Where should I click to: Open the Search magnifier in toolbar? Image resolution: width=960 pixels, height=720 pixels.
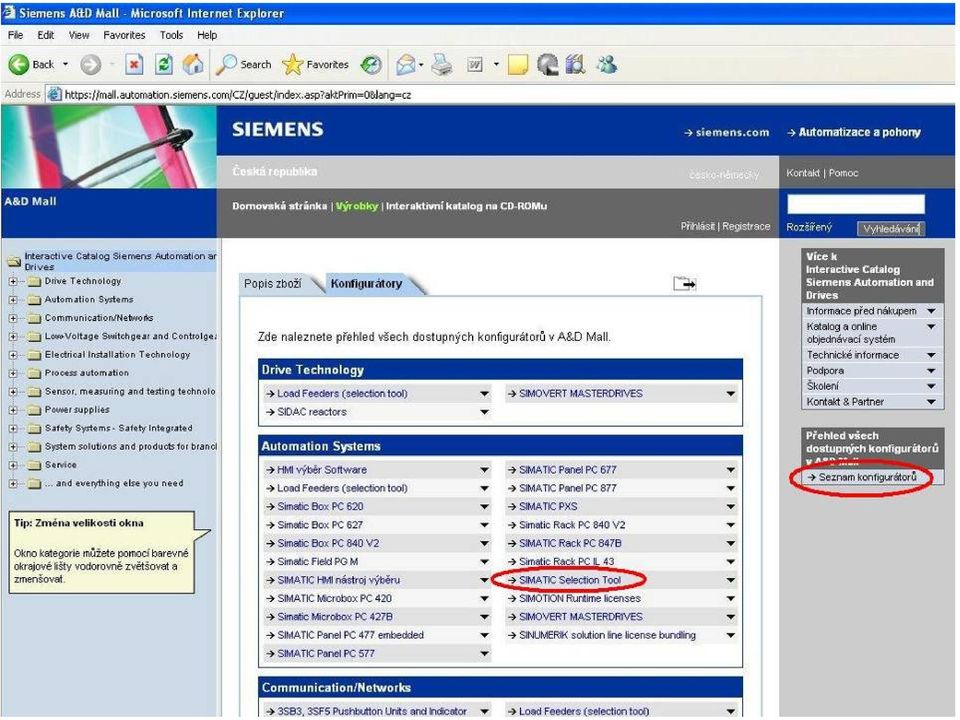(x=227, y=64)
